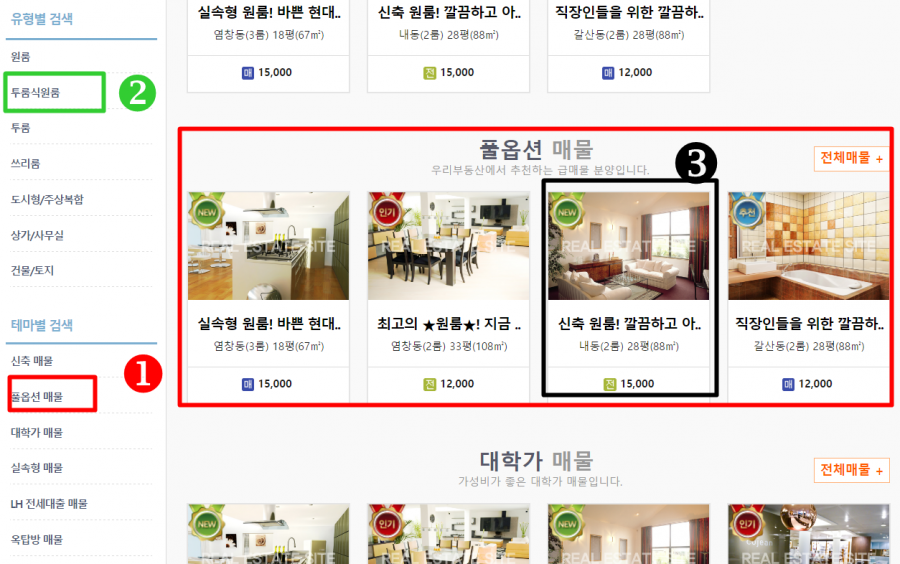Click 추천 badge on the bathroom listing
The width and height of the screenshot is (900, 564).
747,211
